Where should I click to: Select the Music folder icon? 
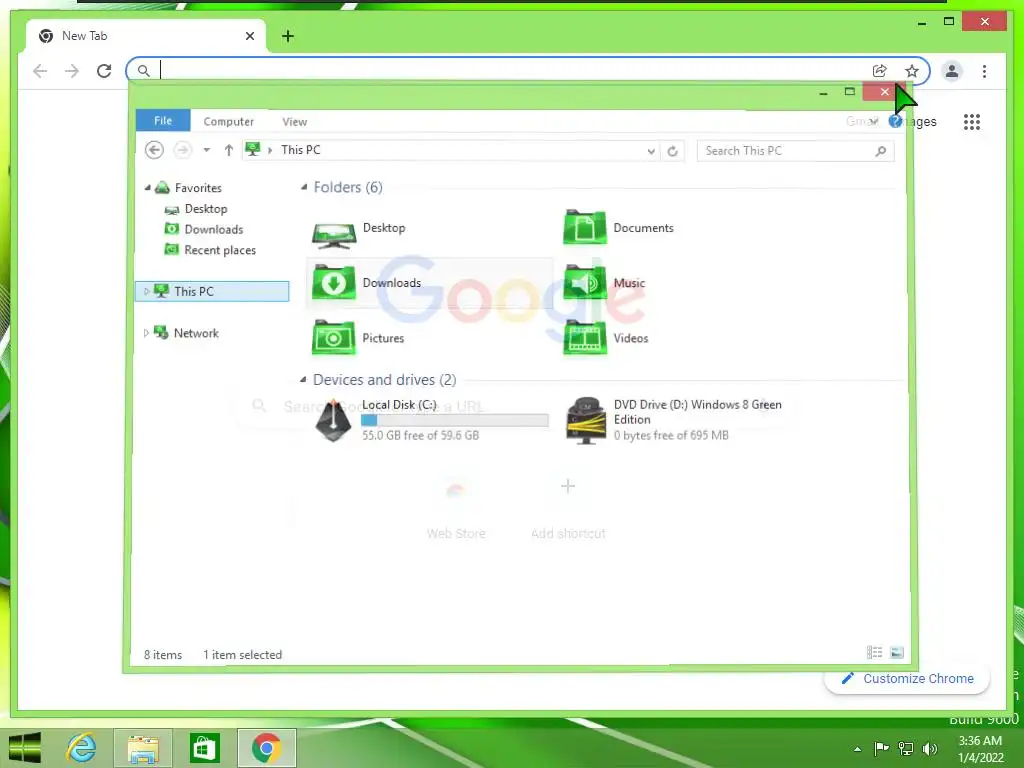coord(584,283)
